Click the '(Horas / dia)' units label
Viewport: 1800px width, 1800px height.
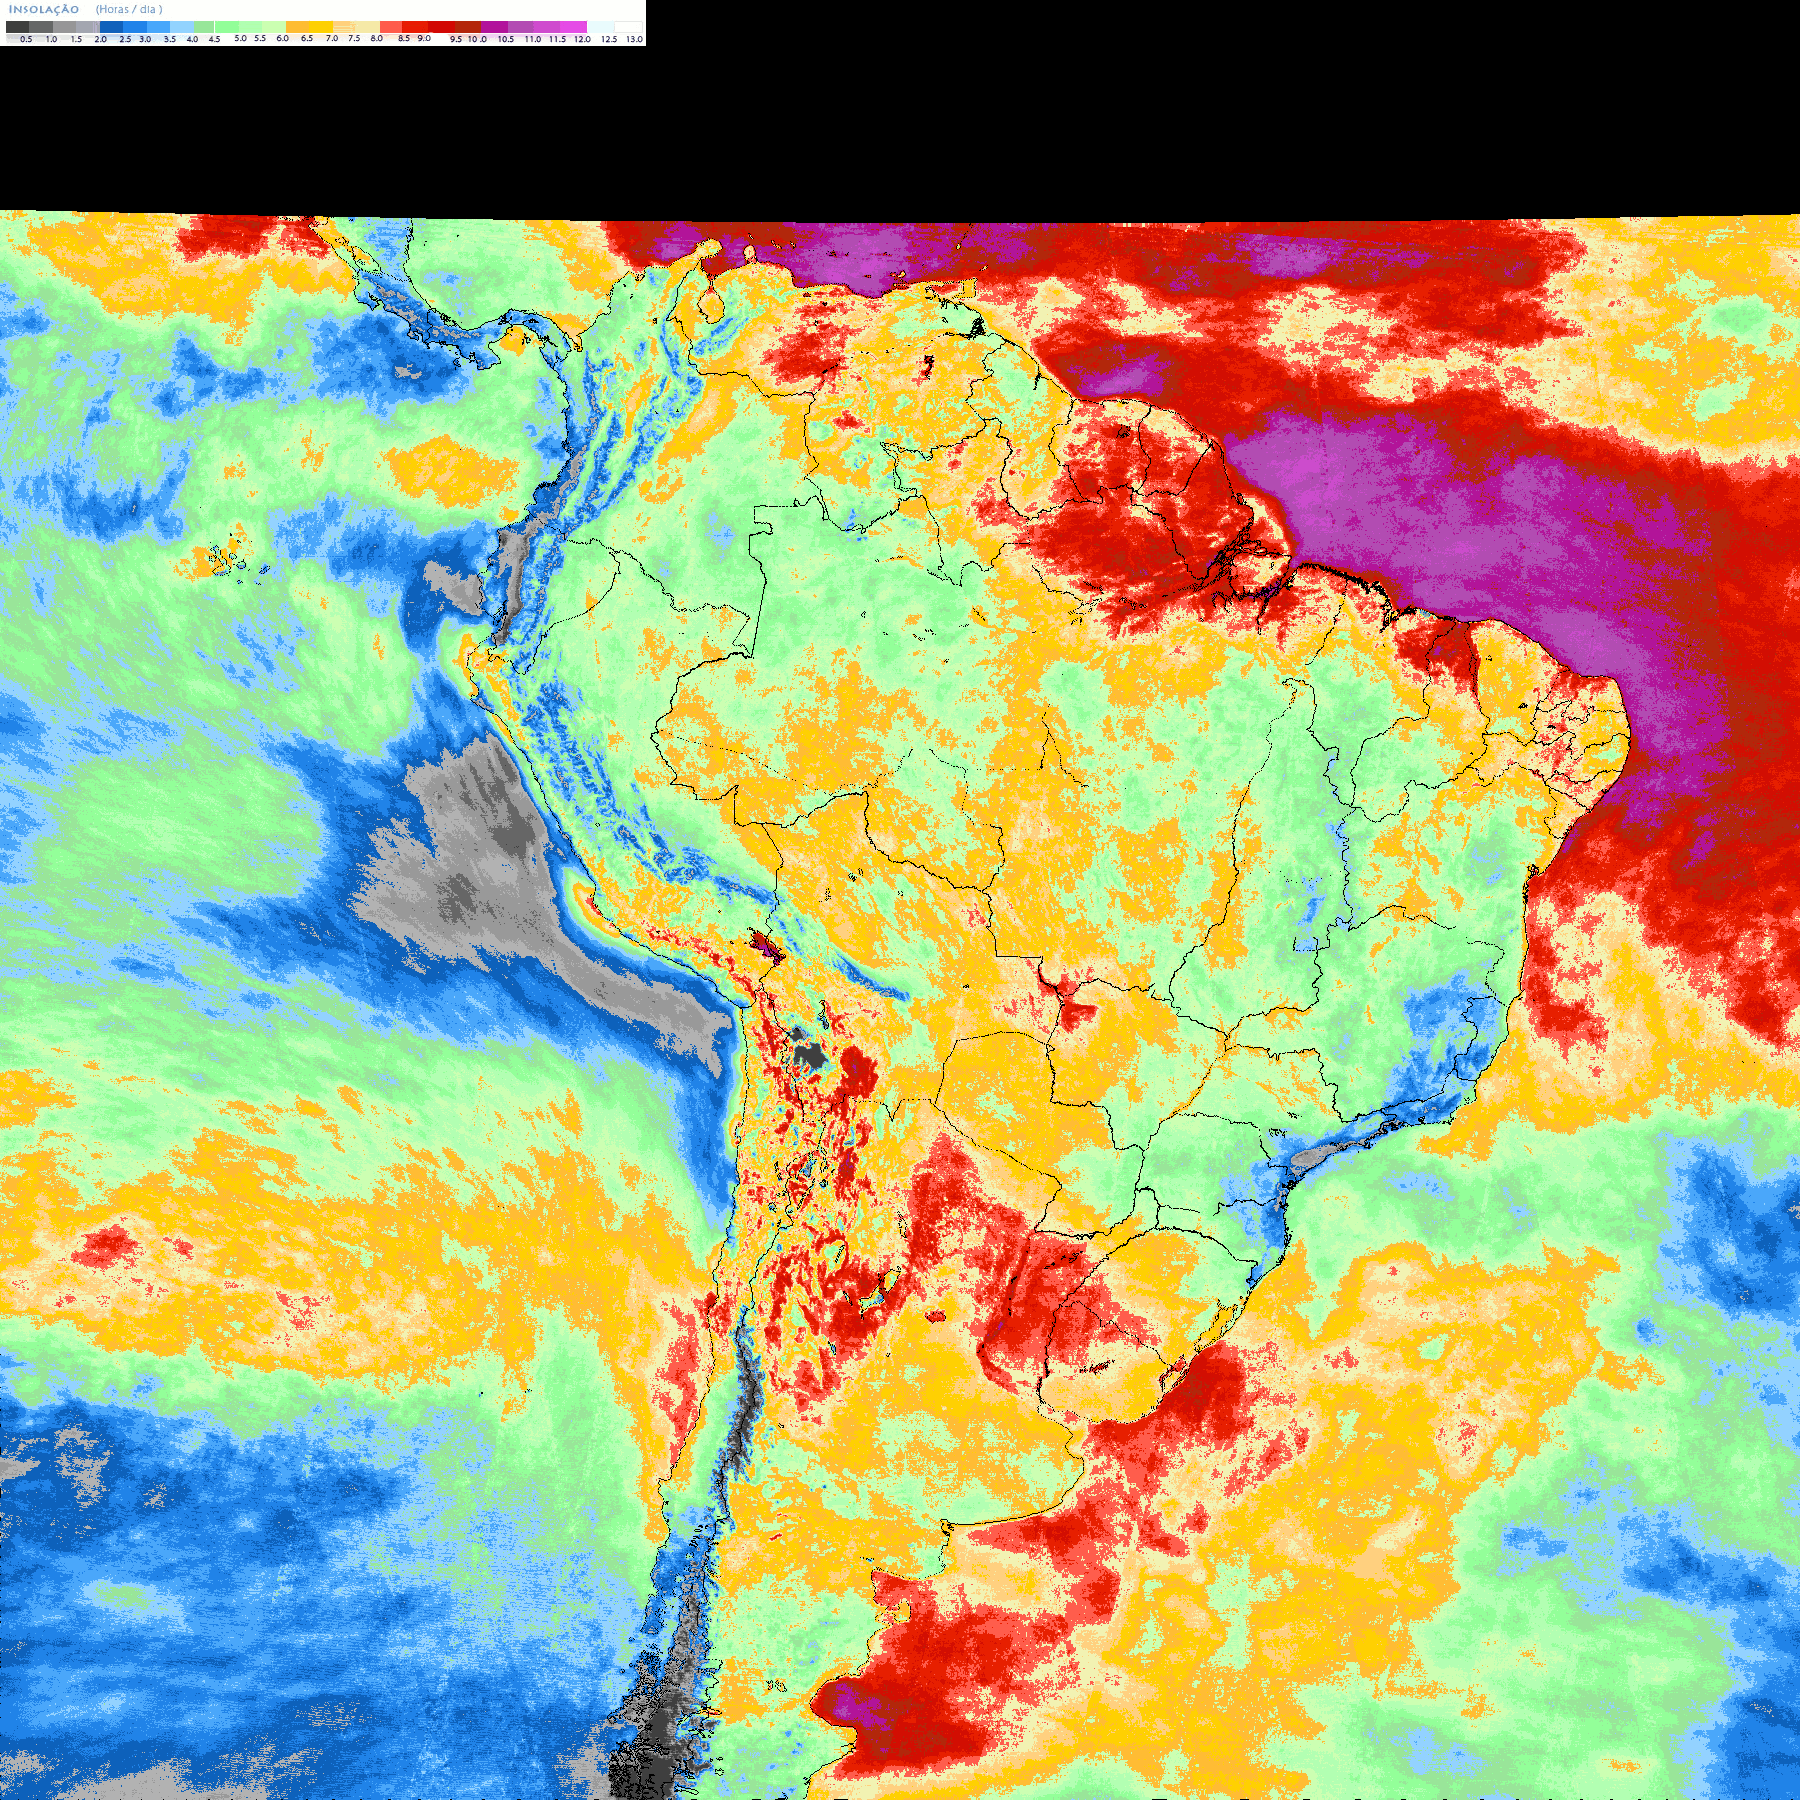[129, 9]
